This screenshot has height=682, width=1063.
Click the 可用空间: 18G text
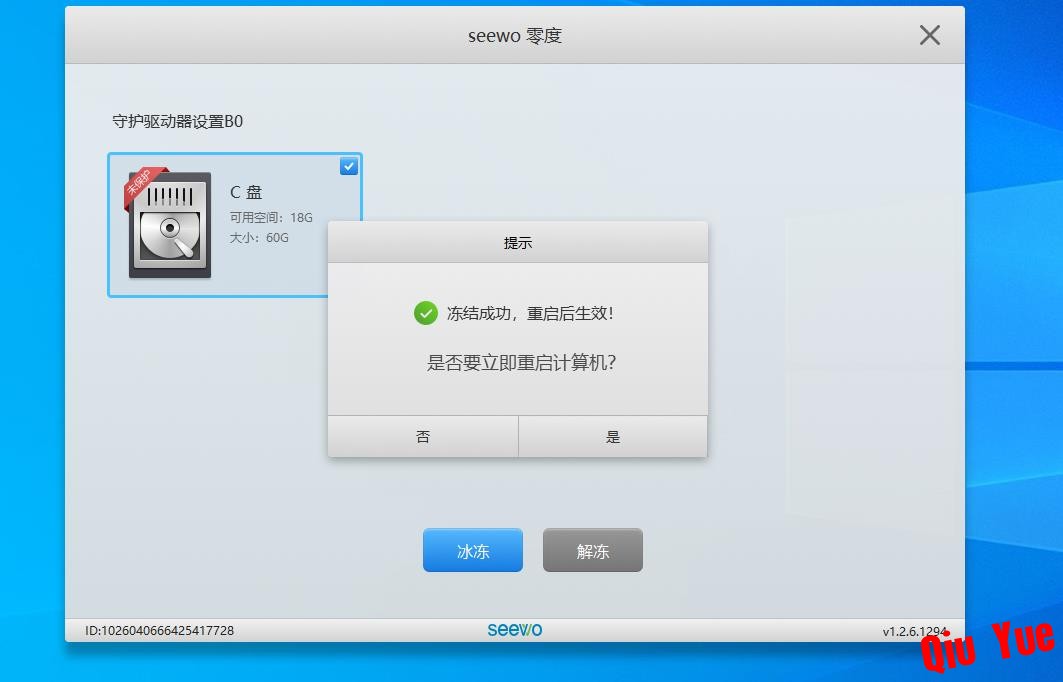(271, 218)
